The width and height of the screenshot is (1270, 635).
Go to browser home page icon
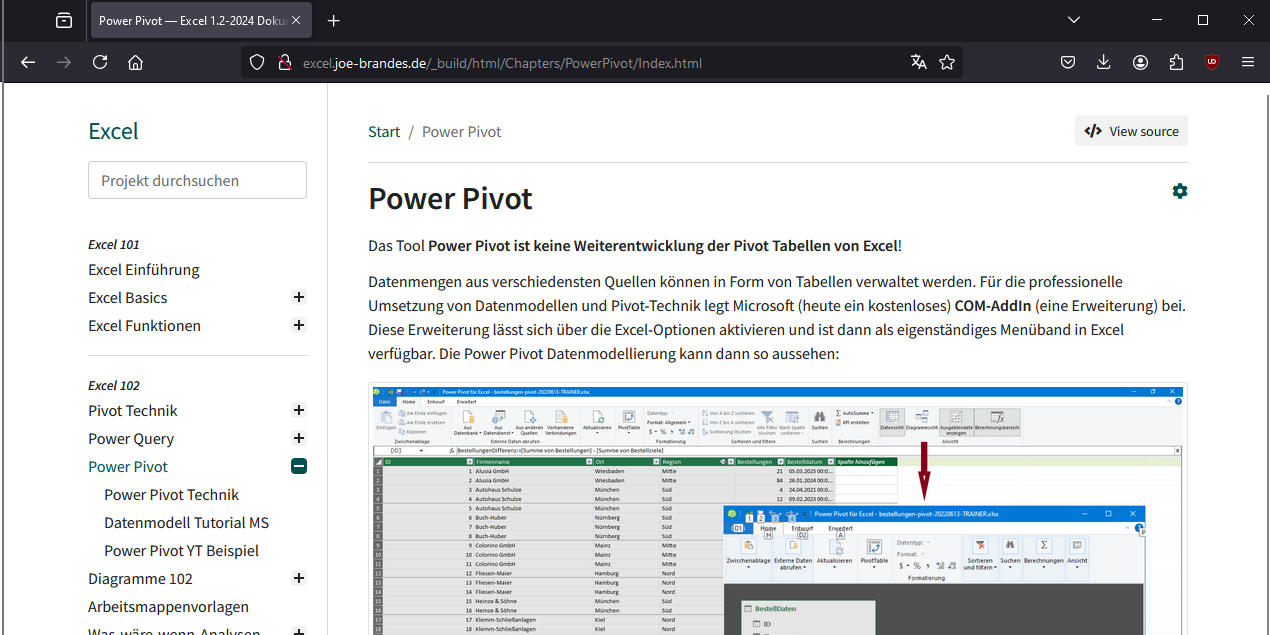pos(136,62)
